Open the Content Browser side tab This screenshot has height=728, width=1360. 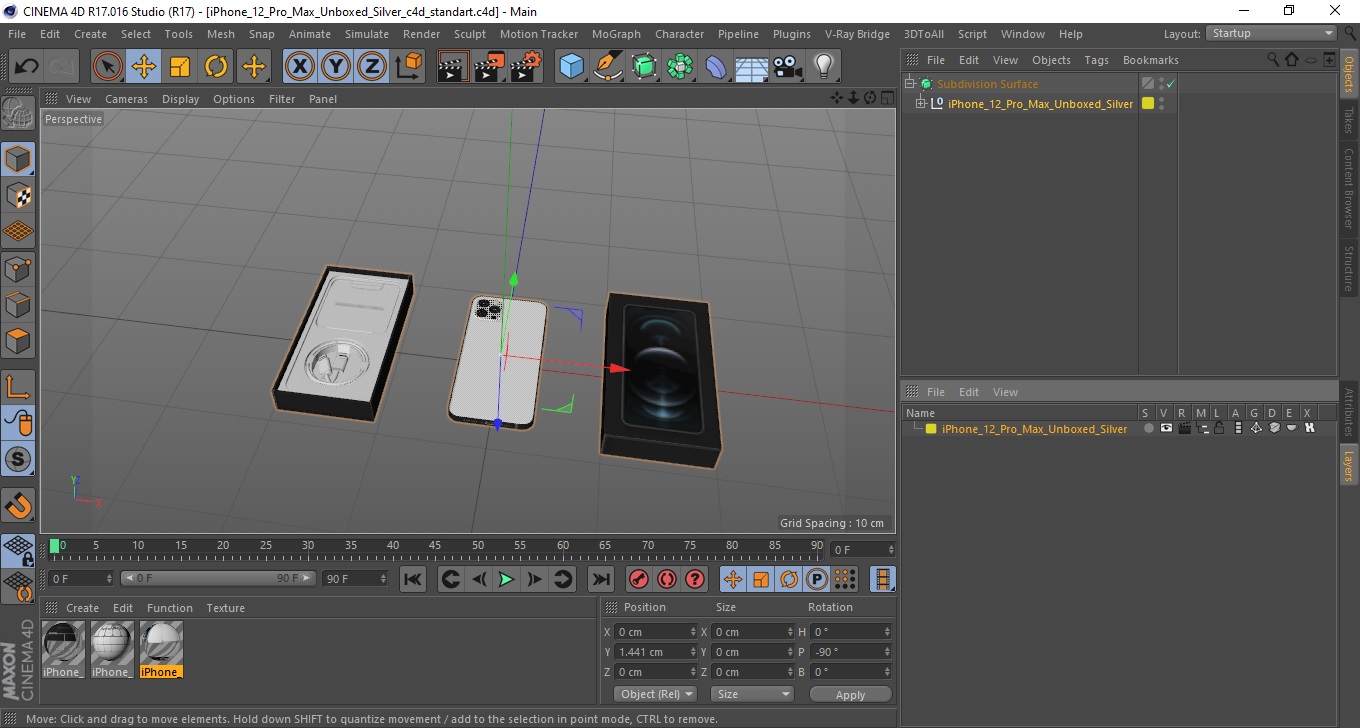(x=1349, y=189)
